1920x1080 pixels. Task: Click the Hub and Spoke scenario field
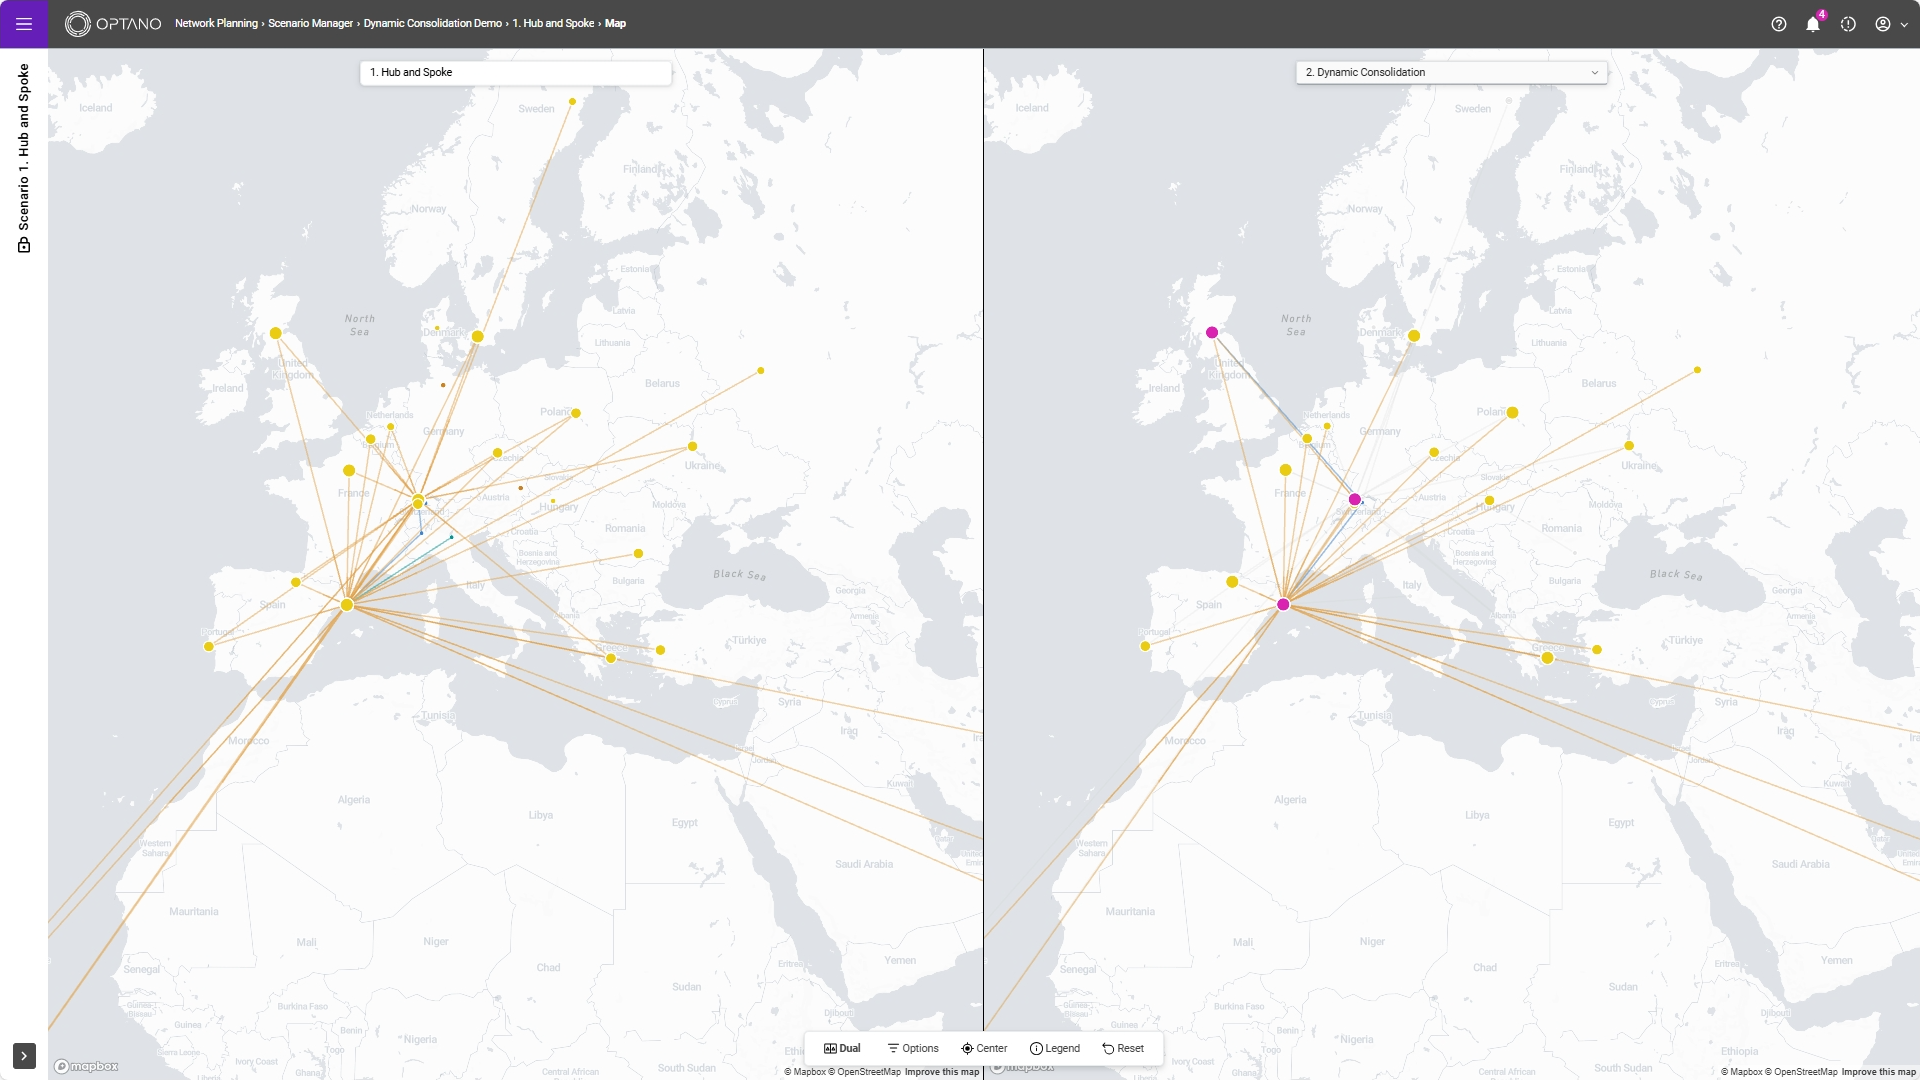(515, 72)
